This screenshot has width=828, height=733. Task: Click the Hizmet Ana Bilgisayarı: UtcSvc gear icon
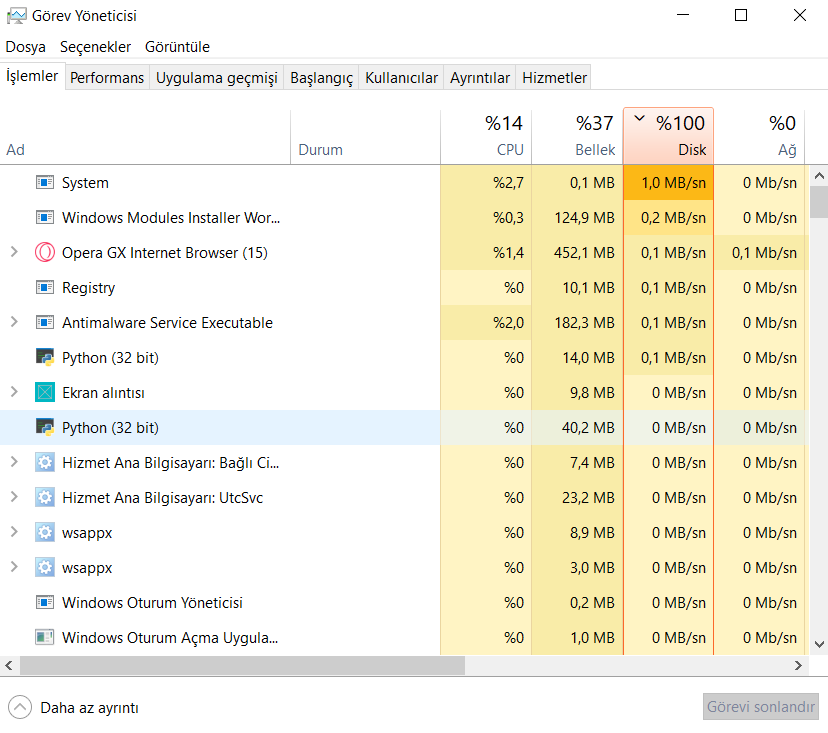45,498
